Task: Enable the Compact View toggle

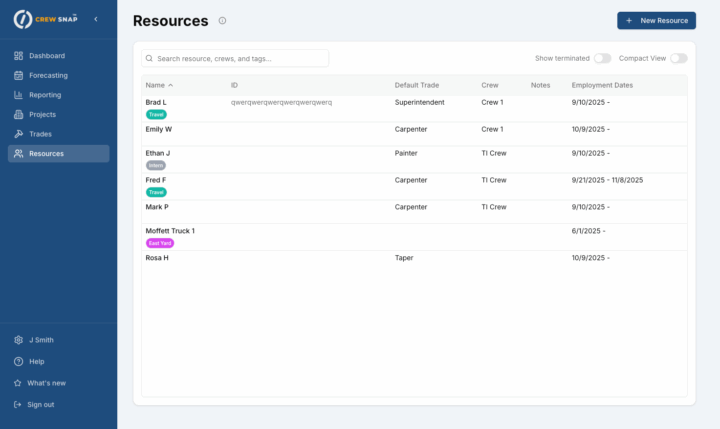Action: [x=678, y=59]
